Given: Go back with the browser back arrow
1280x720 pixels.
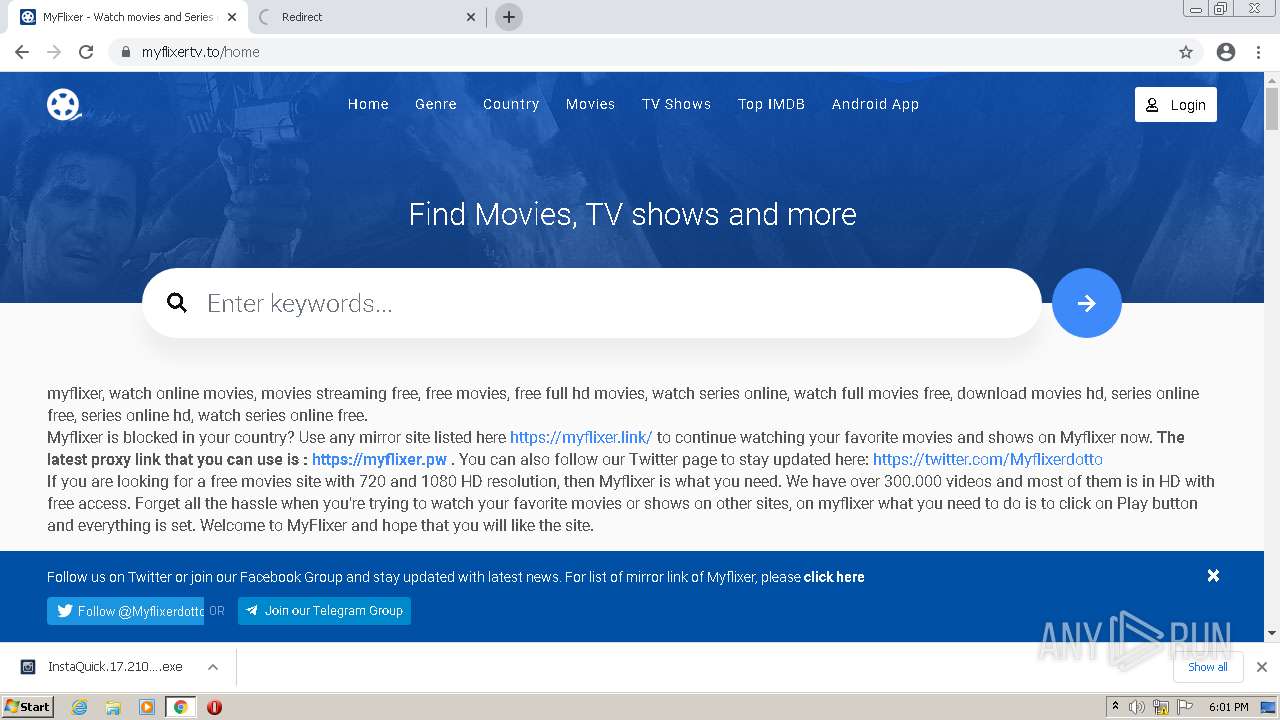Looking at the screenshot, I should point(22,52).
